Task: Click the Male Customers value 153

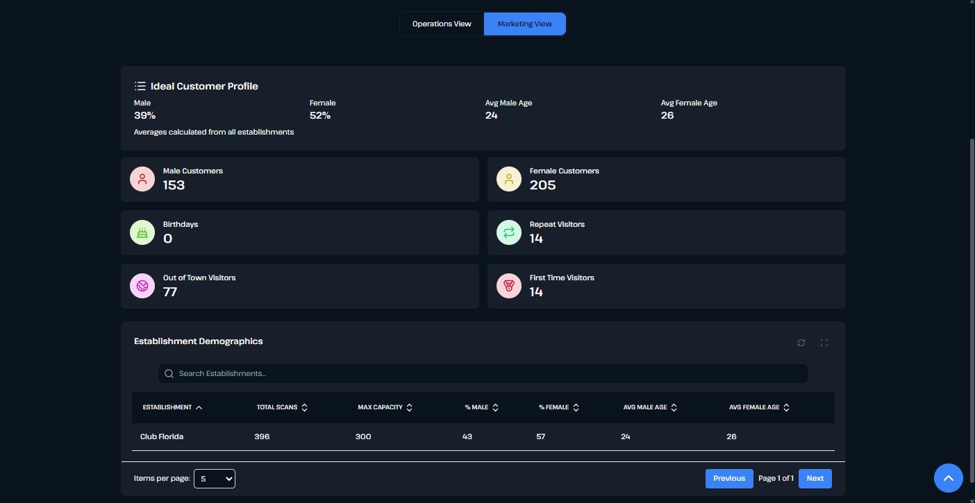Action: point(174,185)
